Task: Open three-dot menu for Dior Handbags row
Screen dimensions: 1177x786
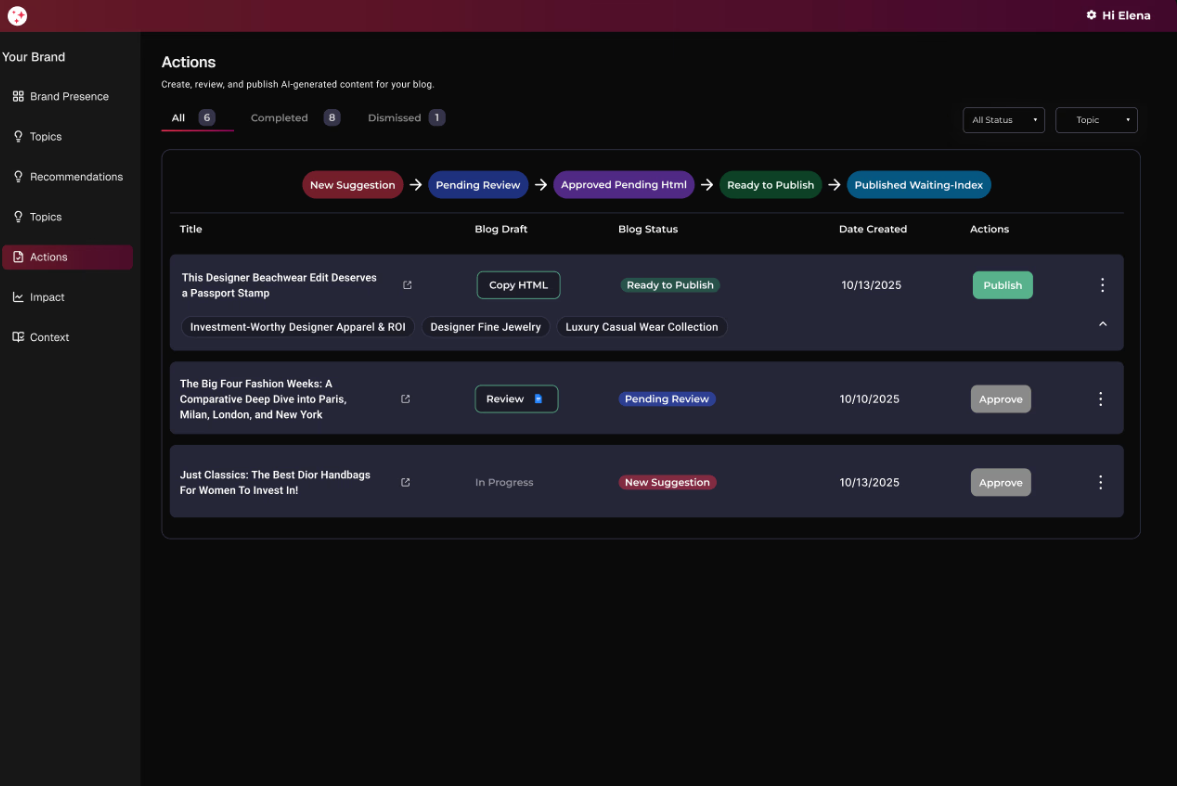Action: (1100, 482)
